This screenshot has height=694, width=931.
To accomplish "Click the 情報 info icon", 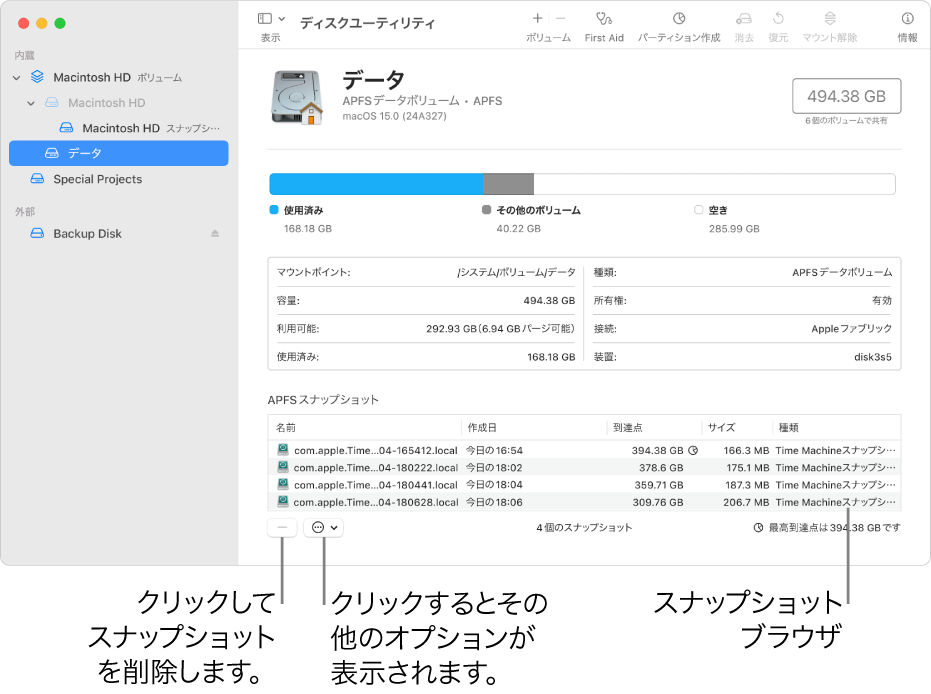I will tap(908, 19).
